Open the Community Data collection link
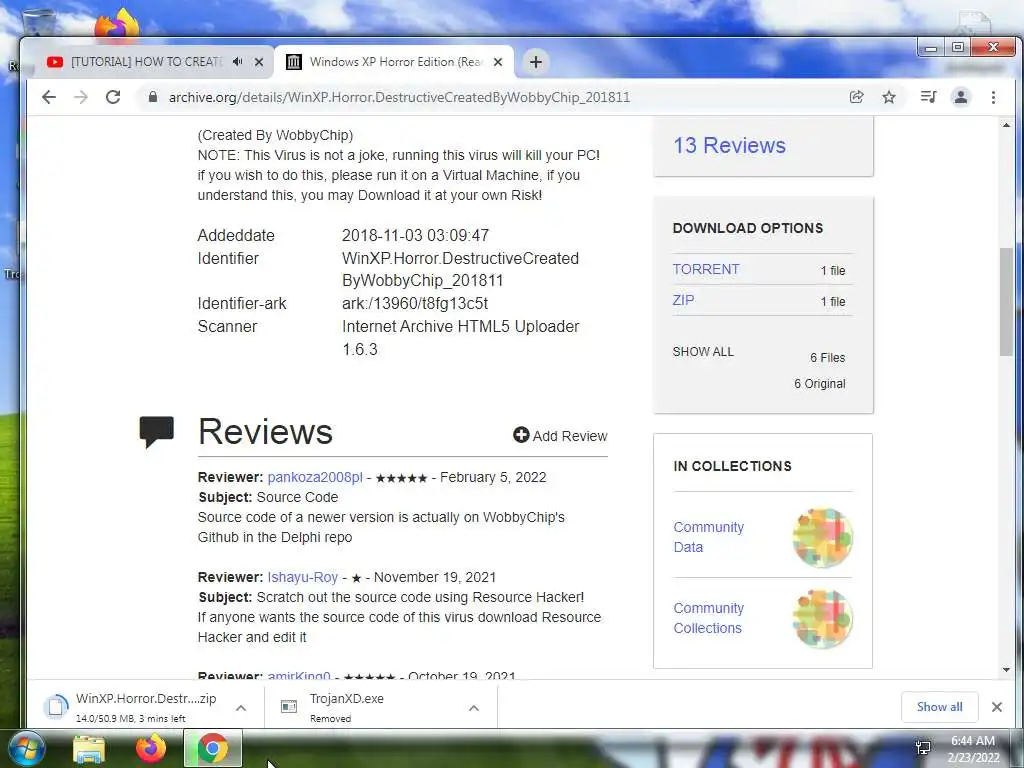Screen dimensions: 1024x768 (x=709, y=537)
